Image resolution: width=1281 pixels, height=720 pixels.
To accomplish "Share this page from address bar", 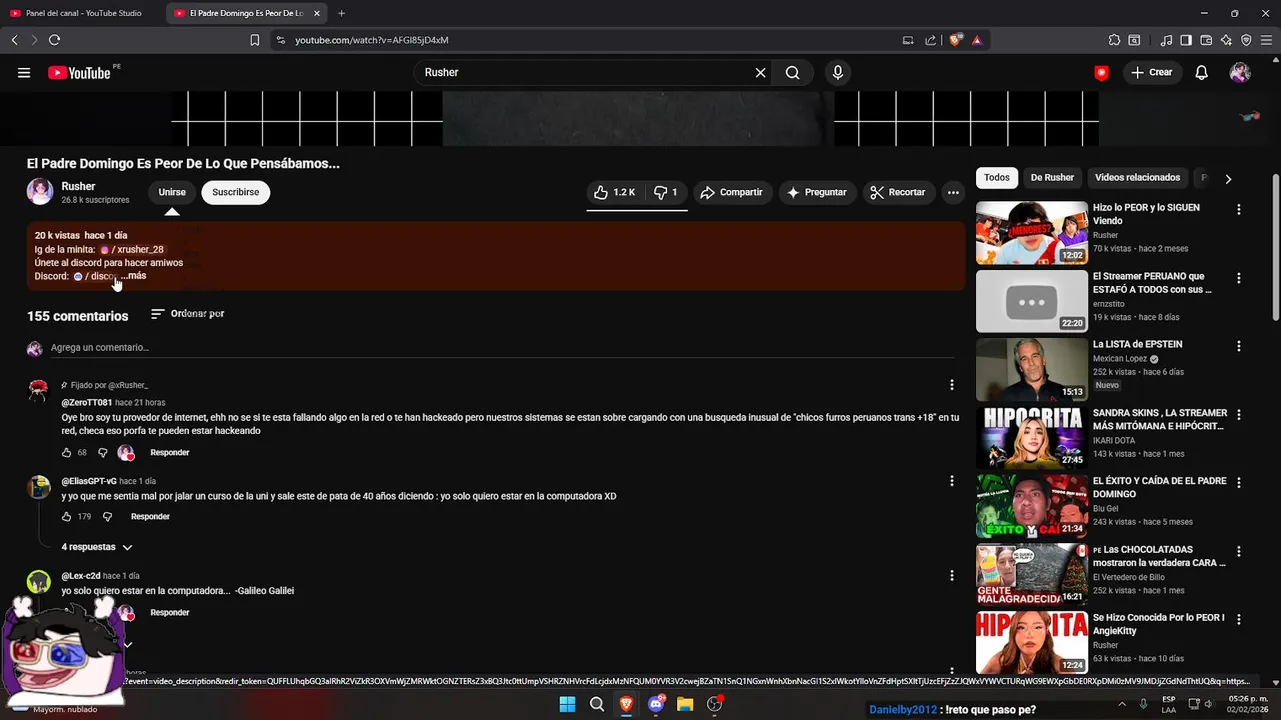I will (x=930, y=40).
